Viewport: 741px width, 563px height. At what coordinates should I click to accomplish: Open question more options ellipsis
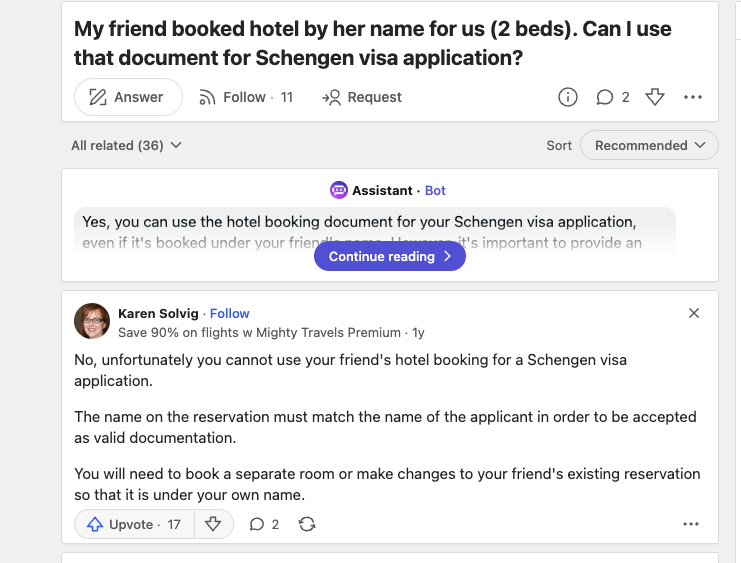(693, 97)
